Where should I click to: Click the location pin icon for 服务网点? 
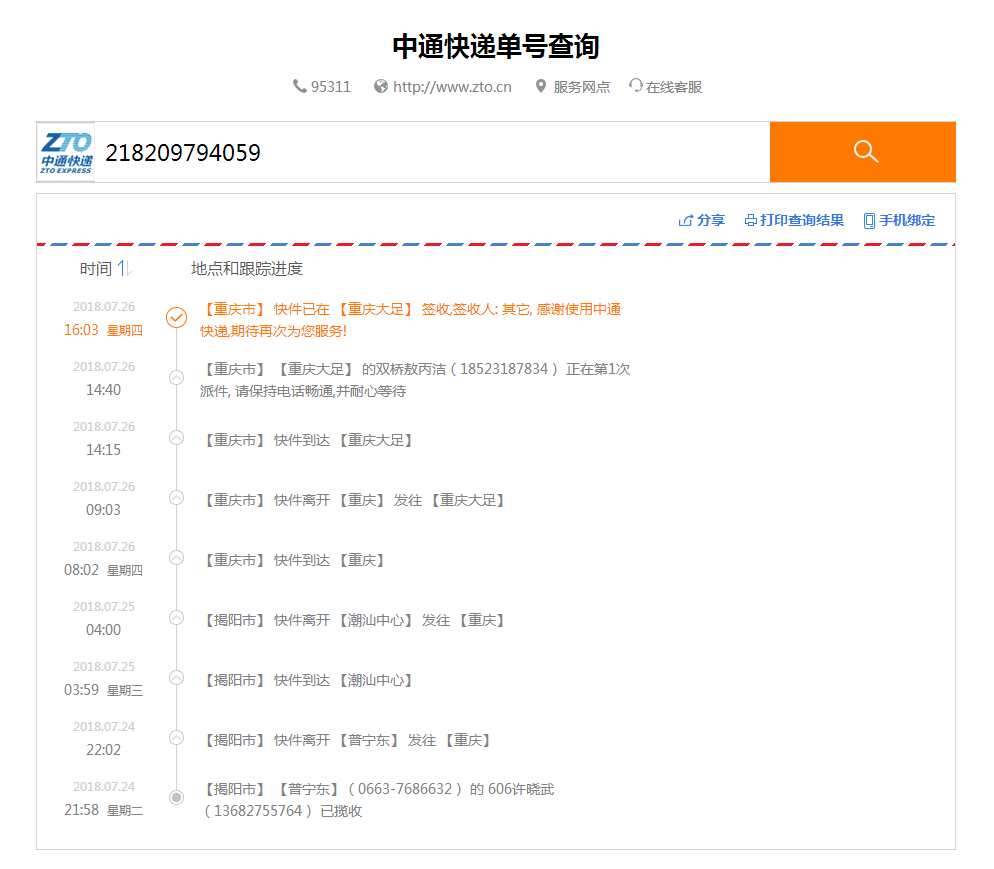541,86
